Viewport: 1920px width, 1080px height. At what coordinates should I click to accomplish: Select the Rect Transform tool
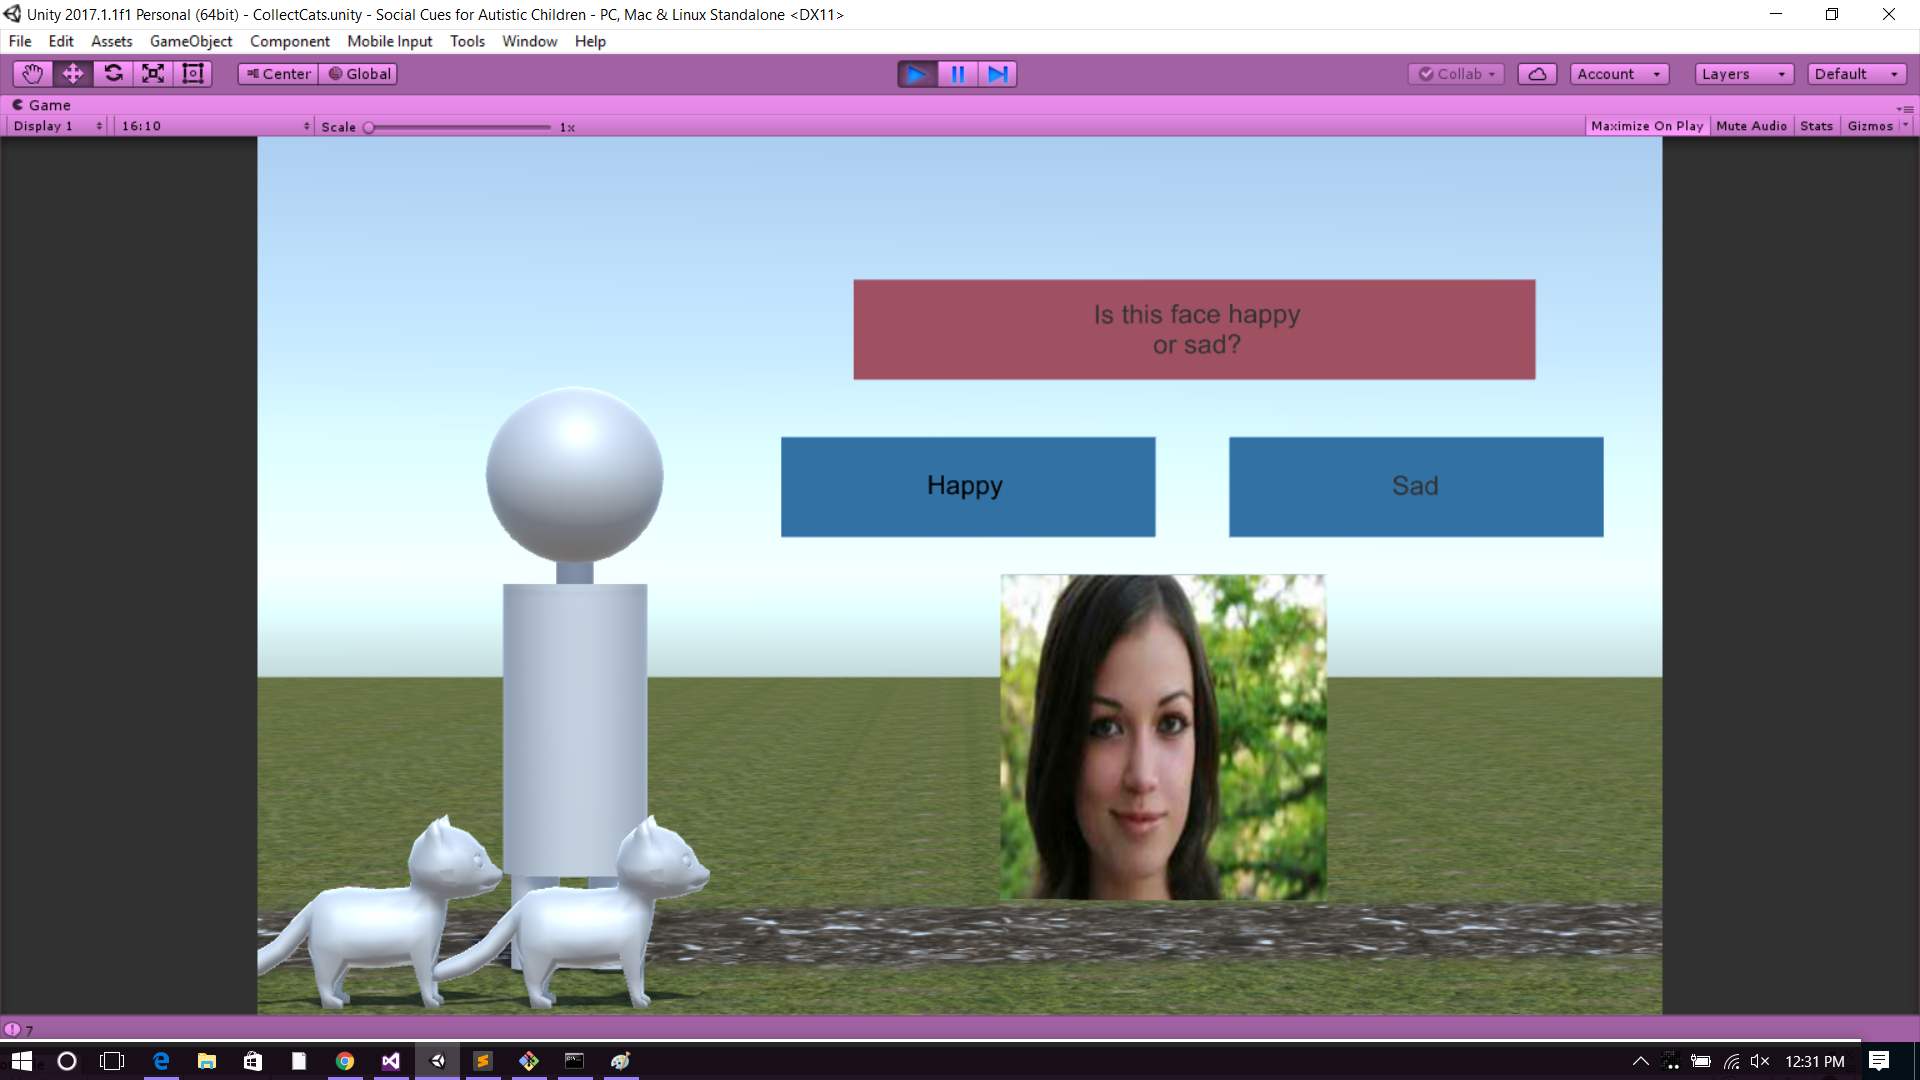193,74
